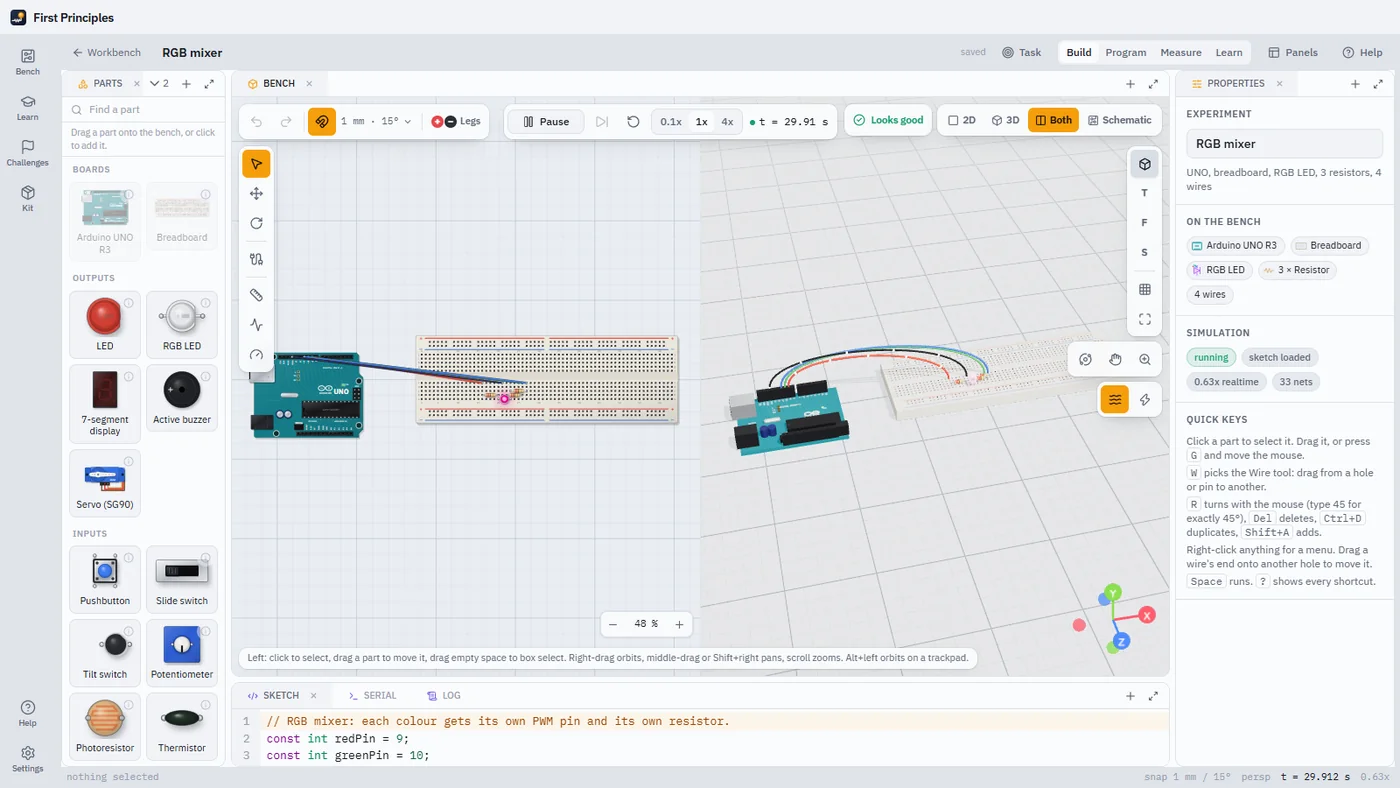Image resolution: width=1400 pixels, height=788 pixels.
Task: Click the Find a part search field
Action: coord(146,109)
